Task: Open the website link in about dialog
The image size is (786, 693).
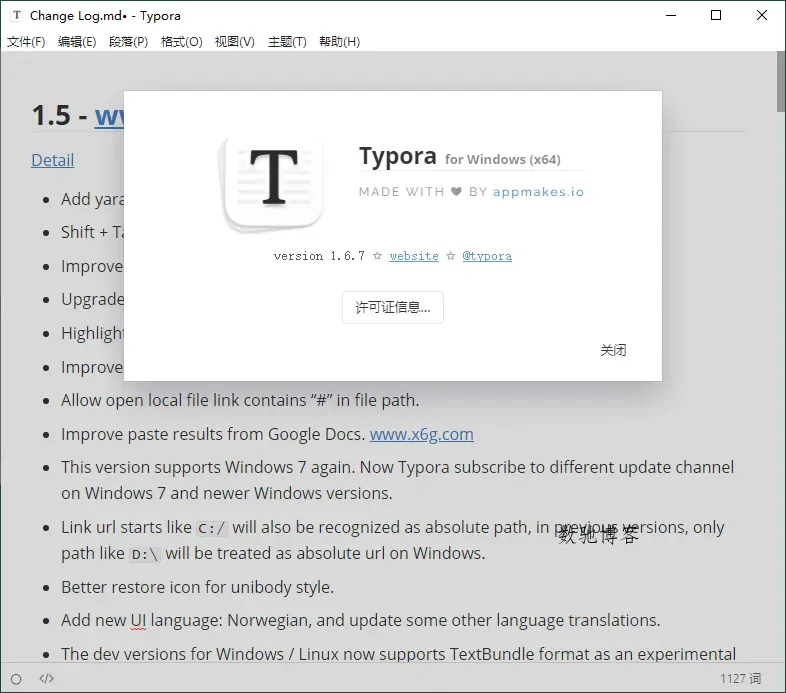Action: 414,256
